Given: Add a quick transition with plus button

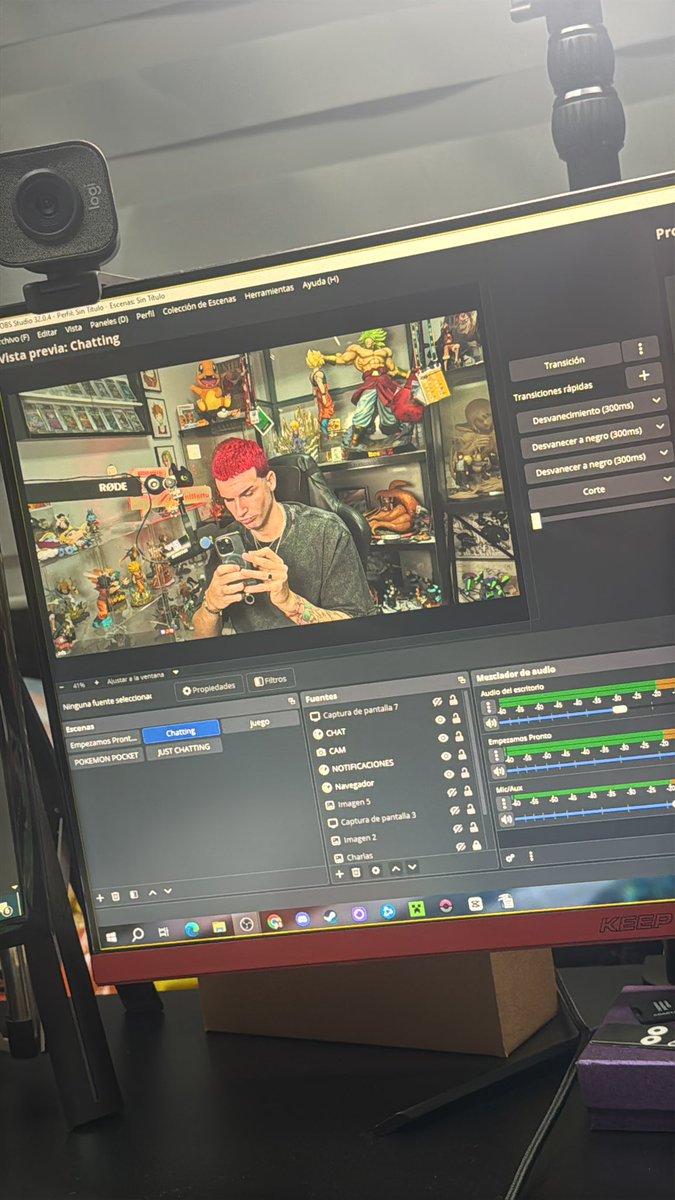Looking at the screenshot, I should click(x=644, y=376).
